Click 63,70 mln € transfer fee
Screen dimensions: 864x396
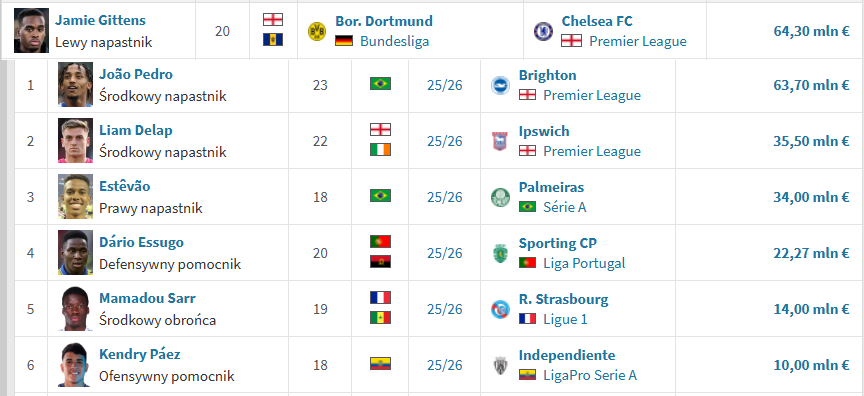click(x=811, y=85)
